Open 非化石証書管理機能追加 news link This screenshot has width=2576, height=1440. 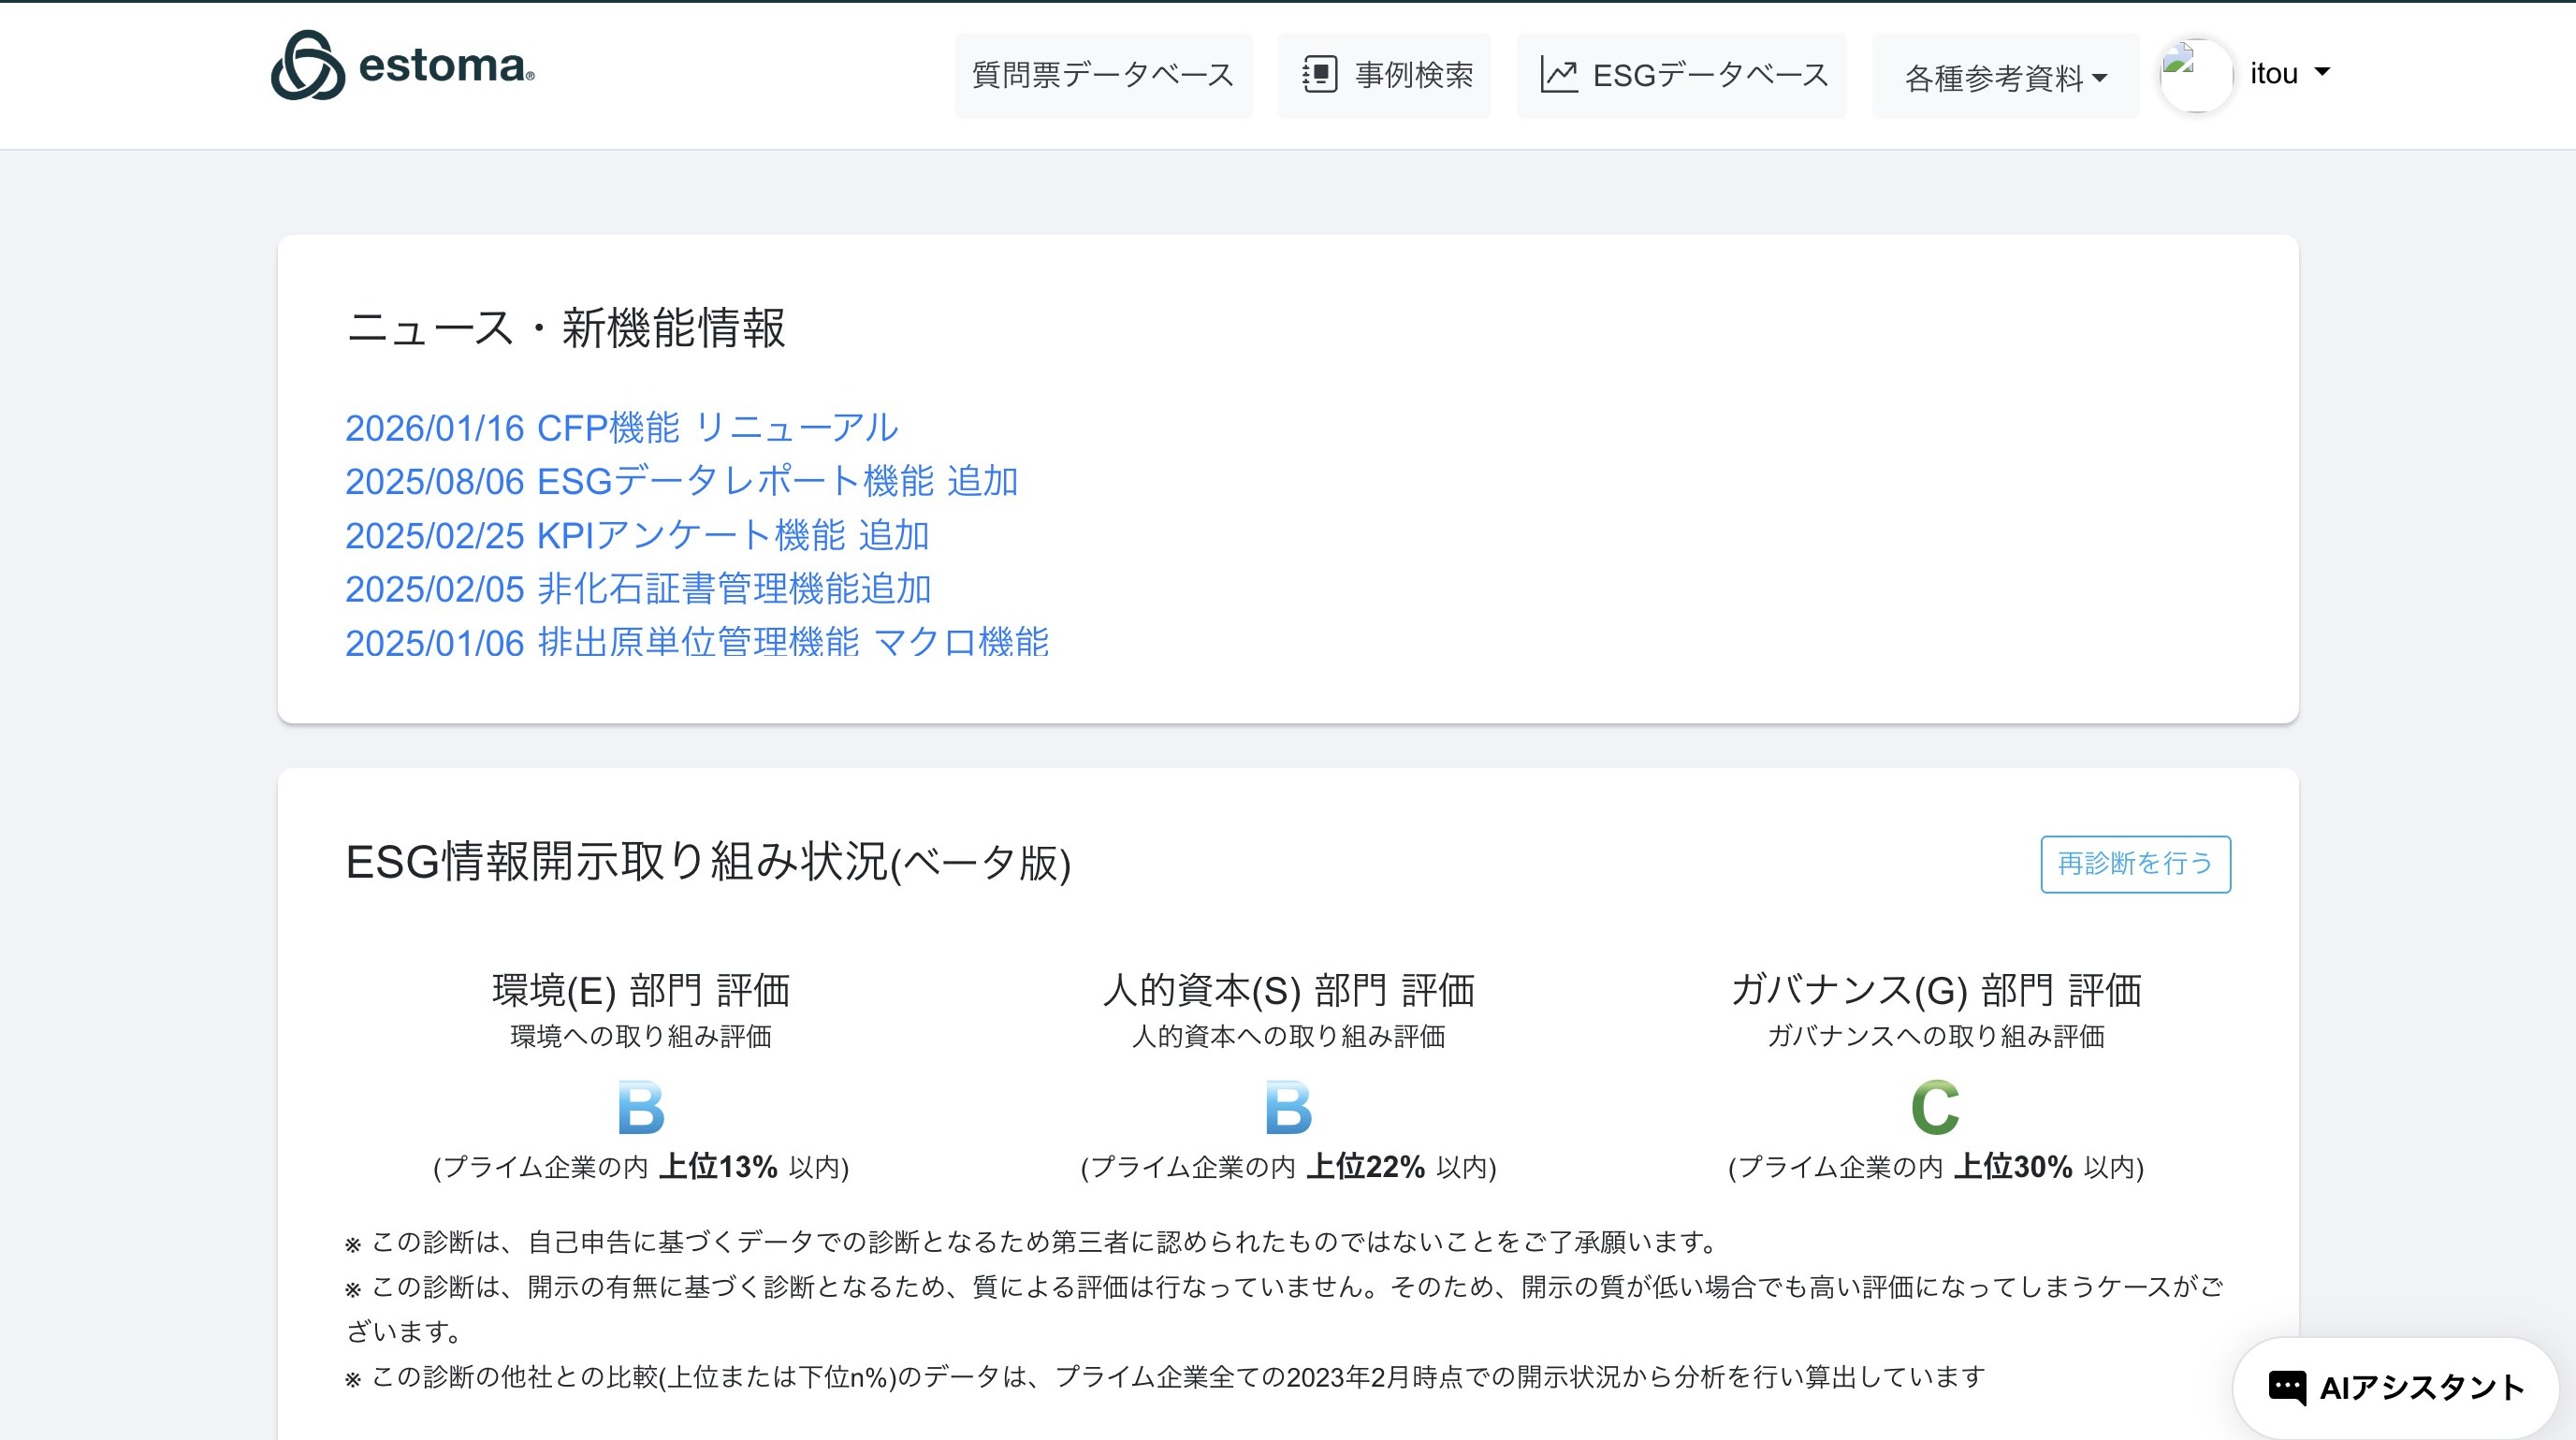point(638,589)
